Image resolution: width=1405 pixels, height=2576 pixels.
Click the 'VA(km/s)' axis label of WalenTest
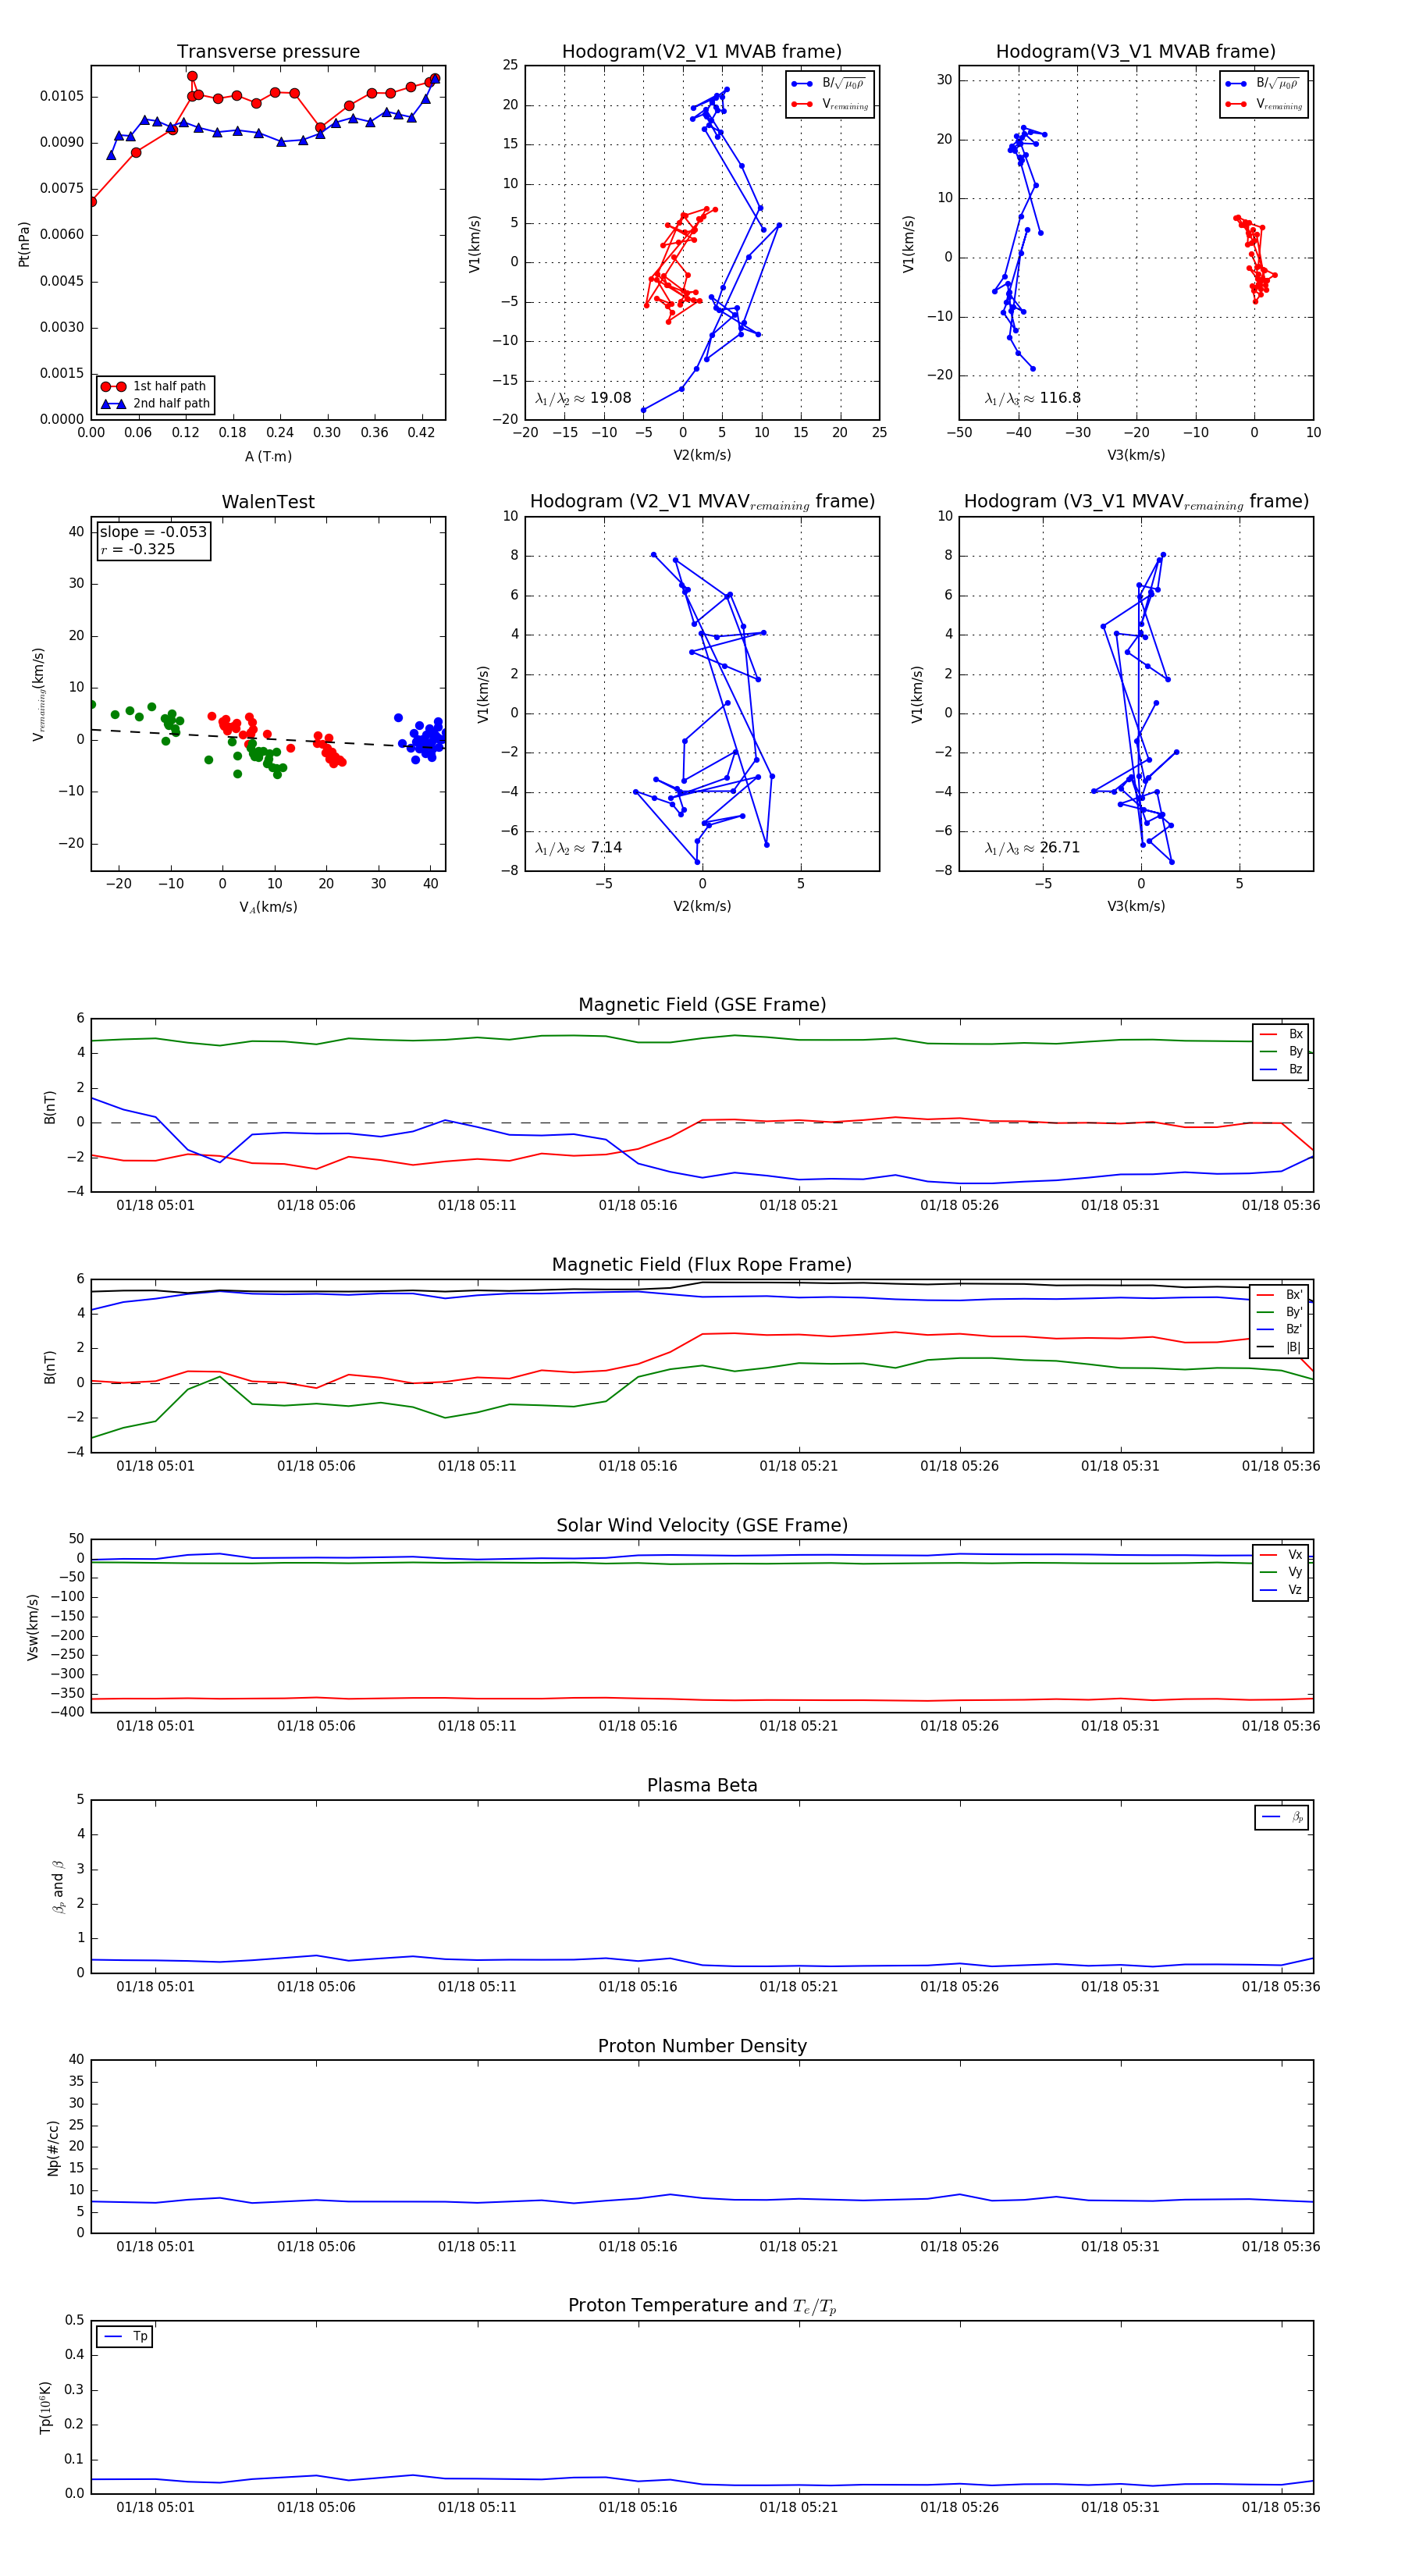(268, 907)
